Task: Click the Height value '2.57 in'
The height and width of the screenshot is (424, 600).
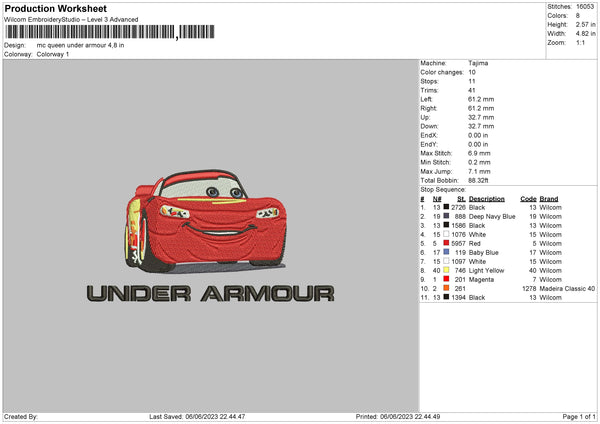Action: [x=585, y=24]
